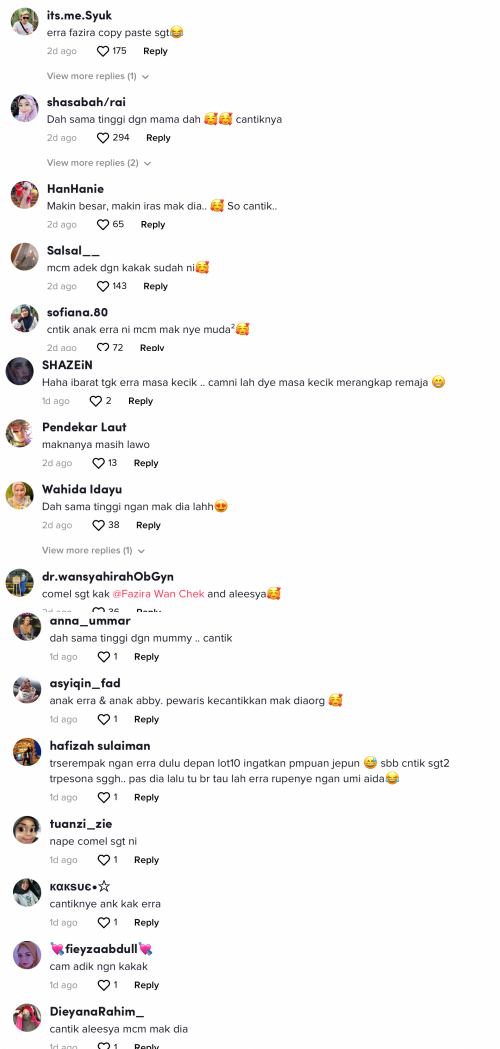Like SHAZEiN's comment with 2 likes
The height and width of the screenshot is (1049, 500).
click(x=96, y=401)
